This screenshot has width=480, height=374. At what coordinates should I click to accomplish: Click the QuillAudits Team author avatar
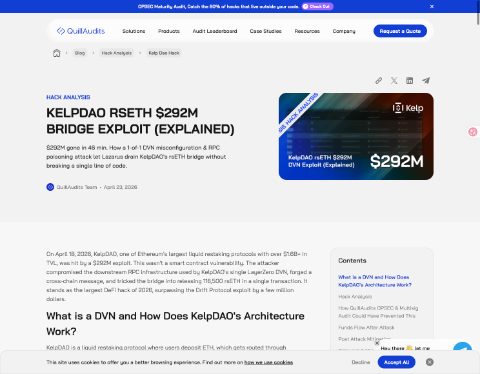tap(50, 187)
